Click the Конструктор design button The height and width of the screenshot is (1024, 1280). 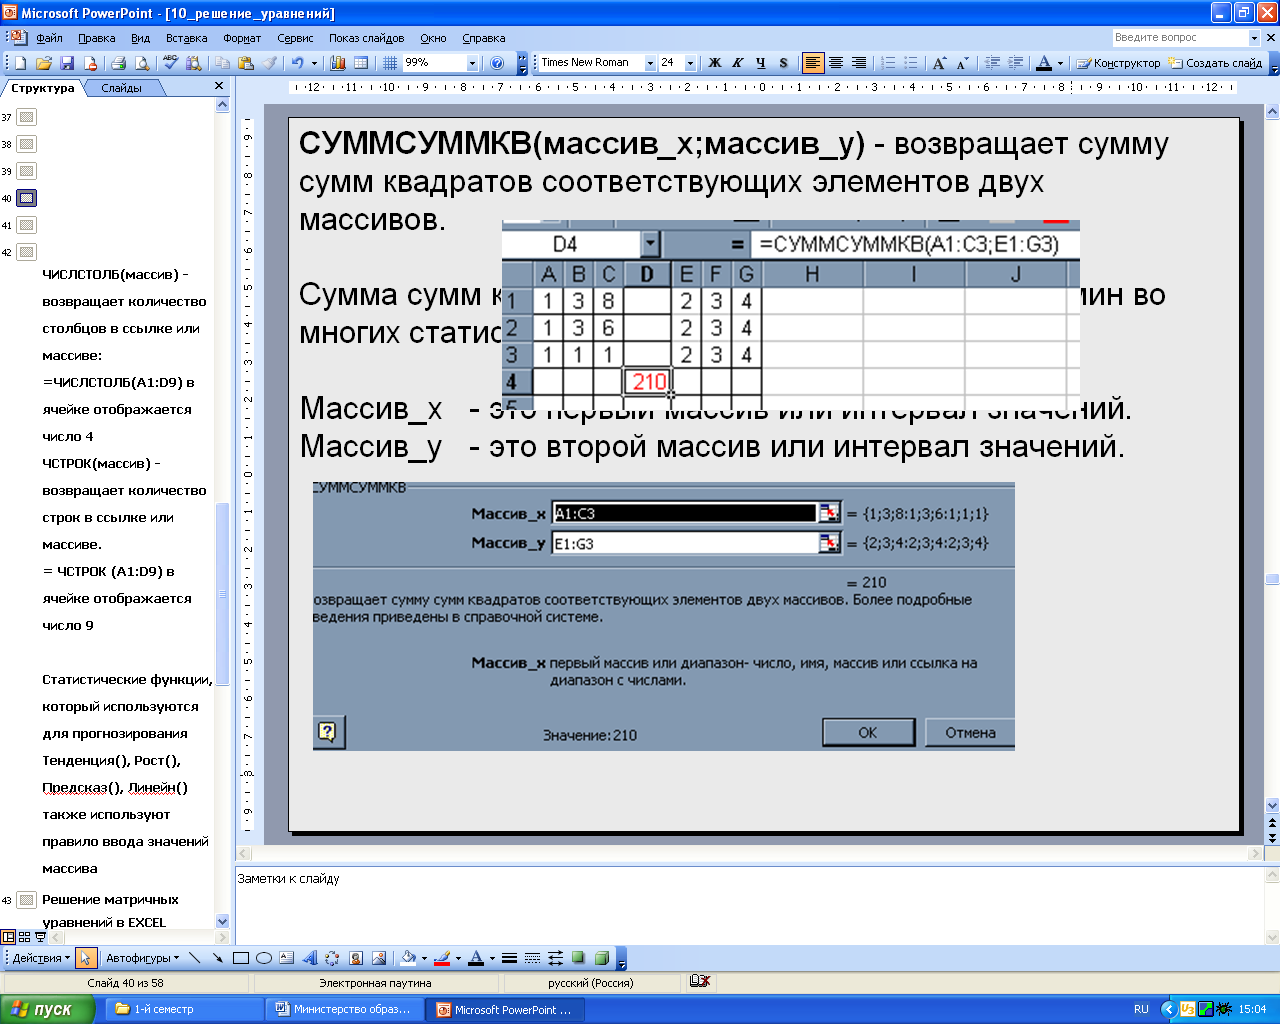pyautogui.click(x=1118, y=63)
